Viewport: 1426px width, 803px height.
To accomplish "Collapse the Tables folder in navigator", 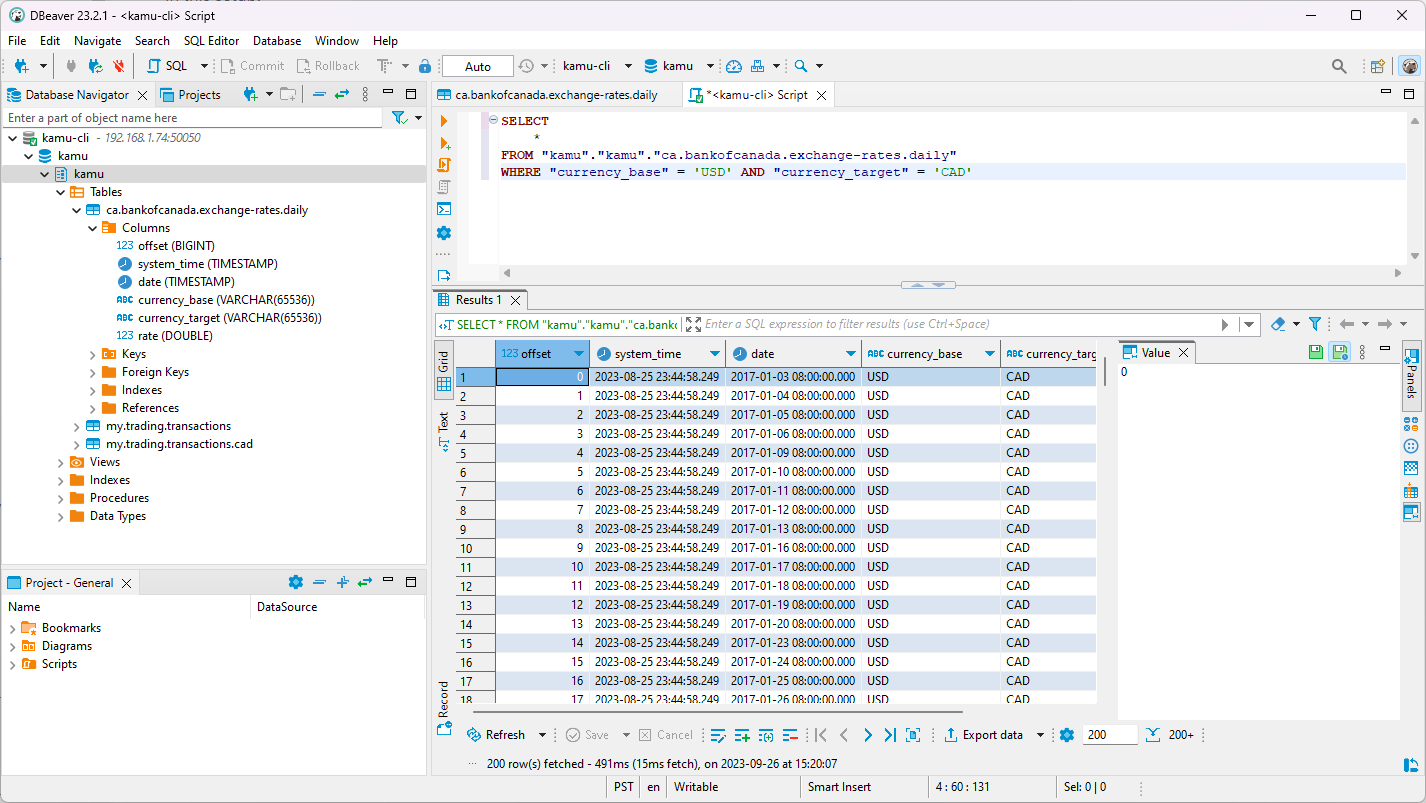I will 60,192.
